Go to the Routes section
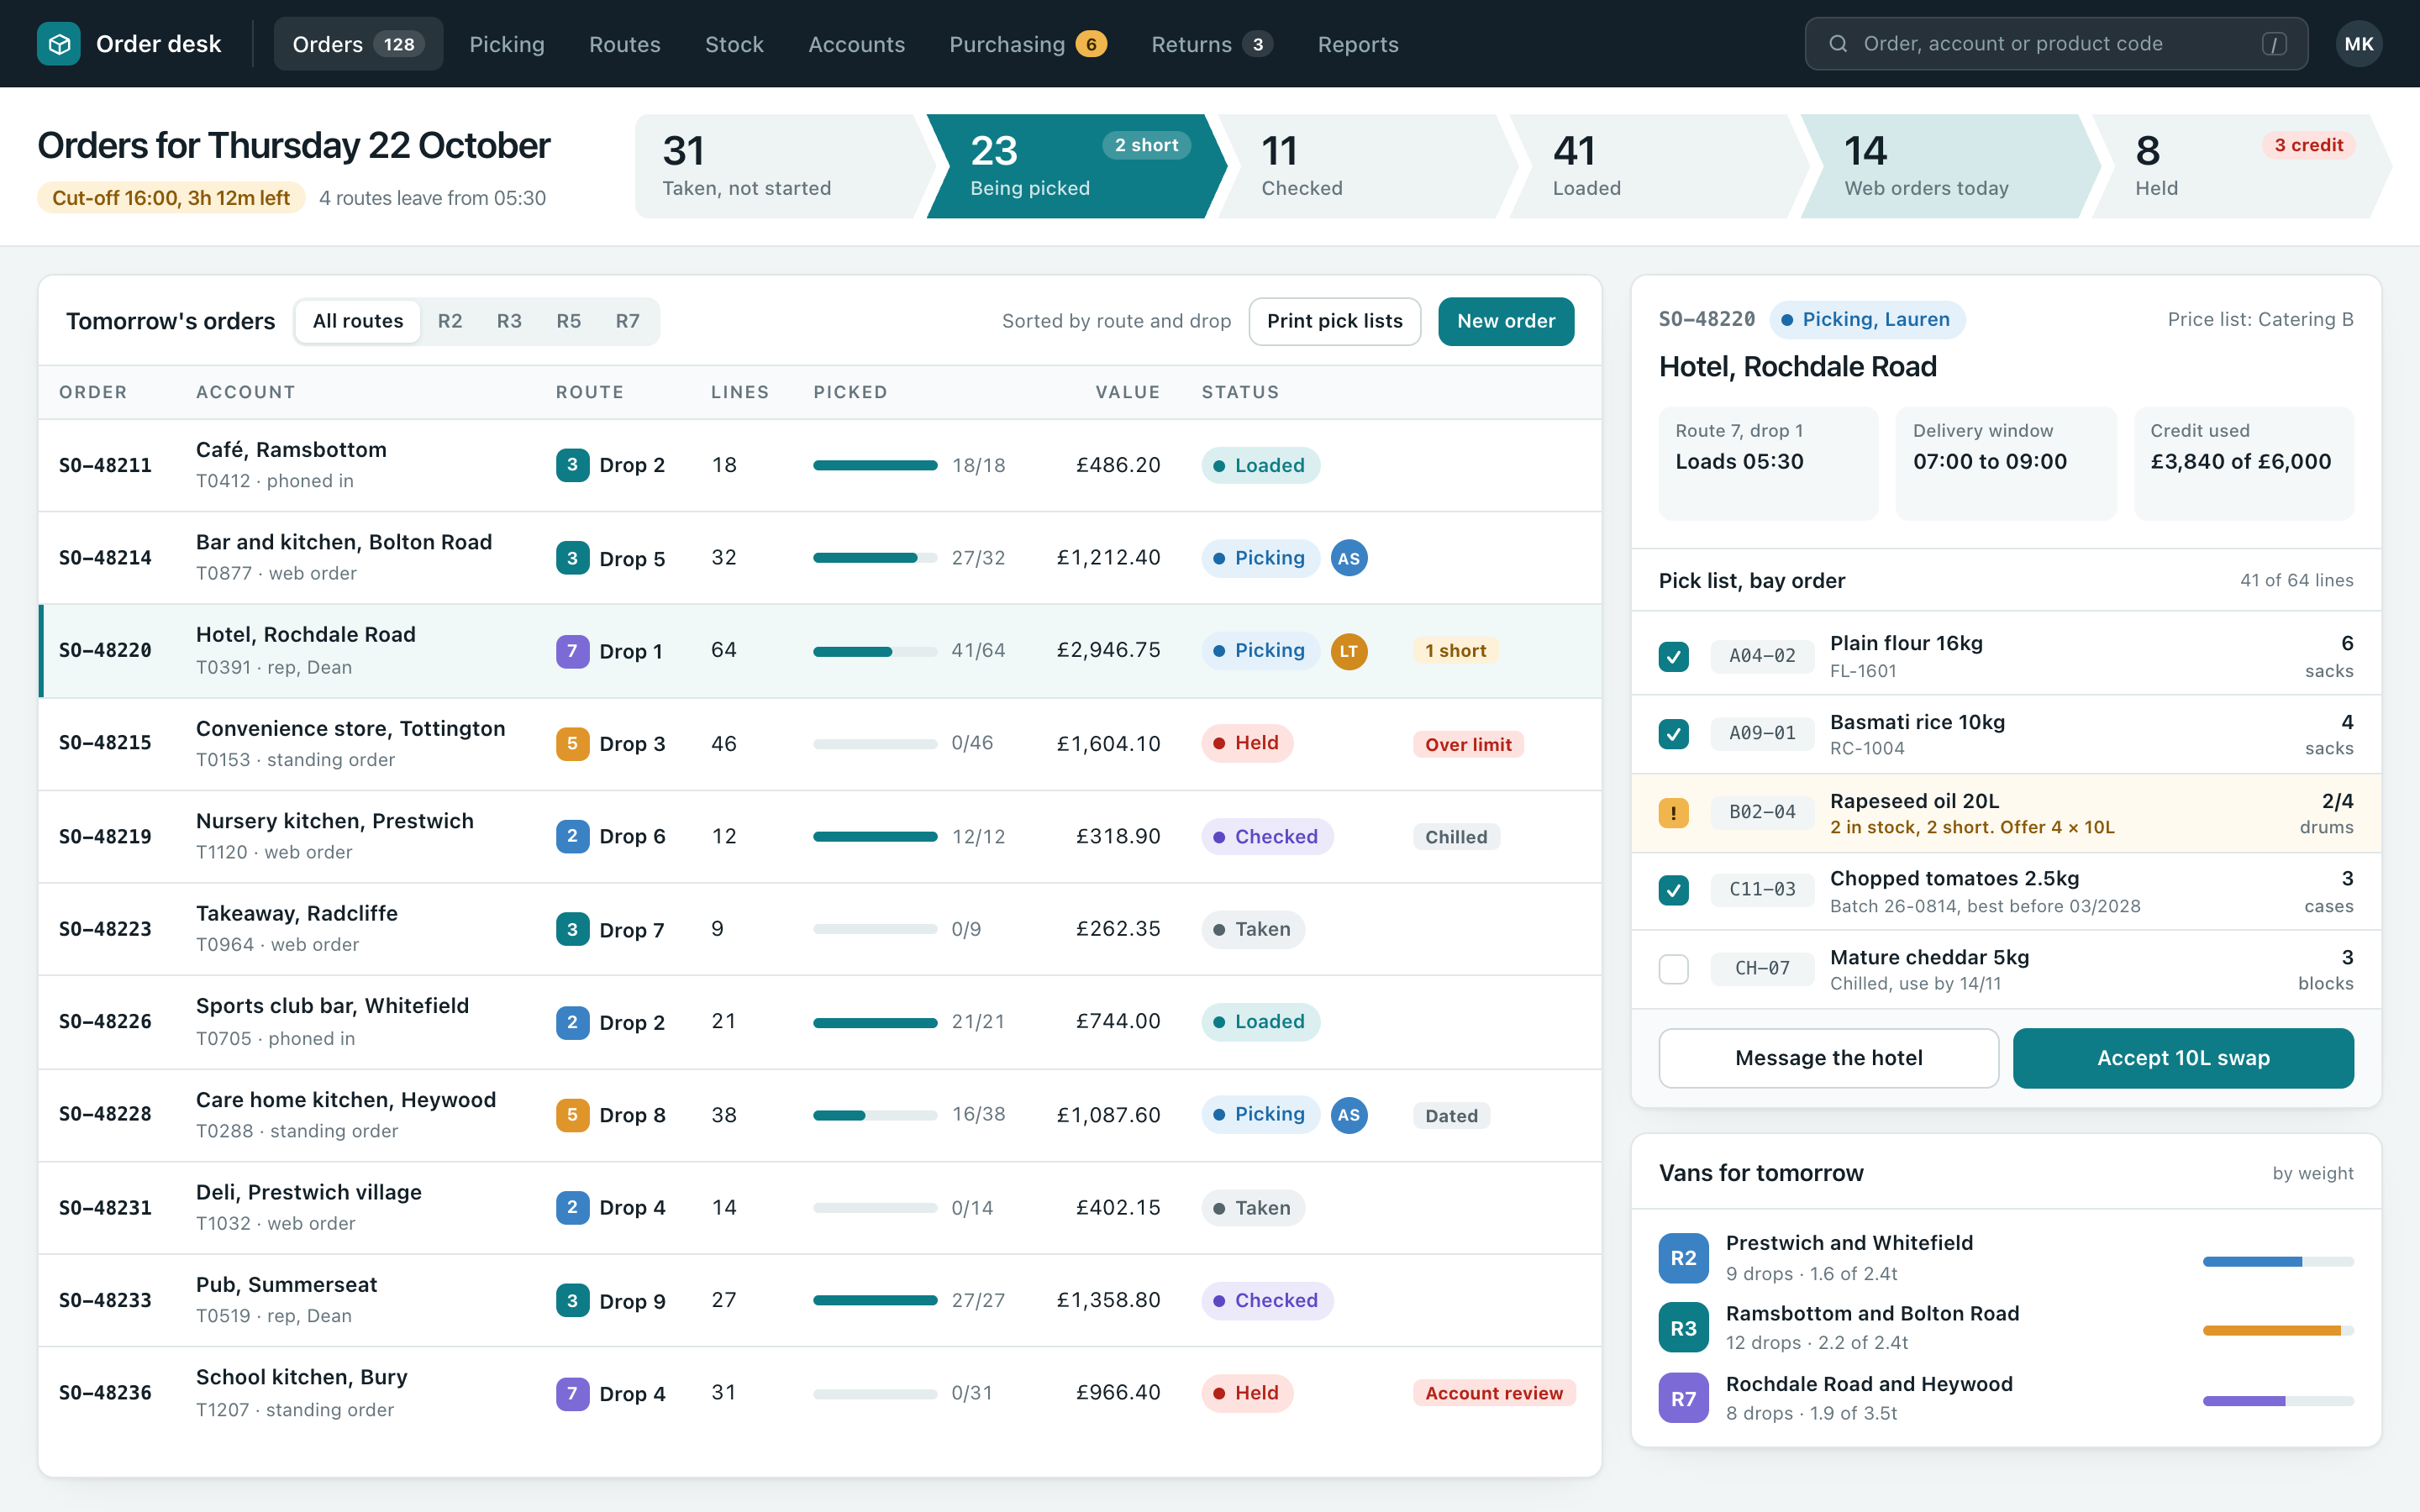Image resolution: width=2420 pixels, height=1512 pixels. [625, 44]
